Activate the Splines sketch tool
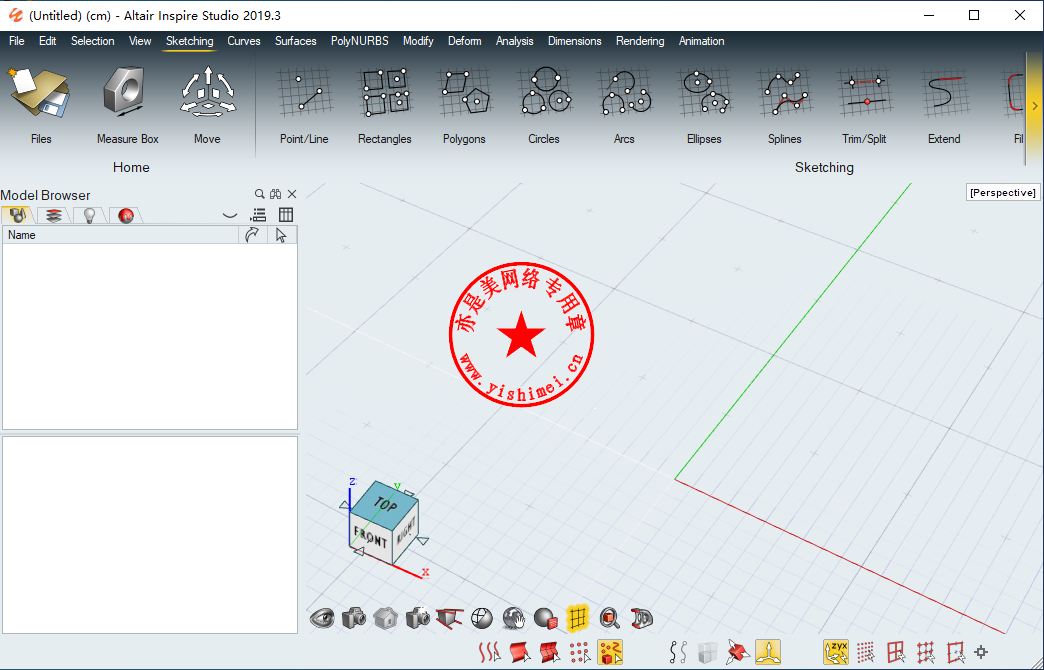The height and width of the screenshot is (670, 1044). tap(784, 105)
